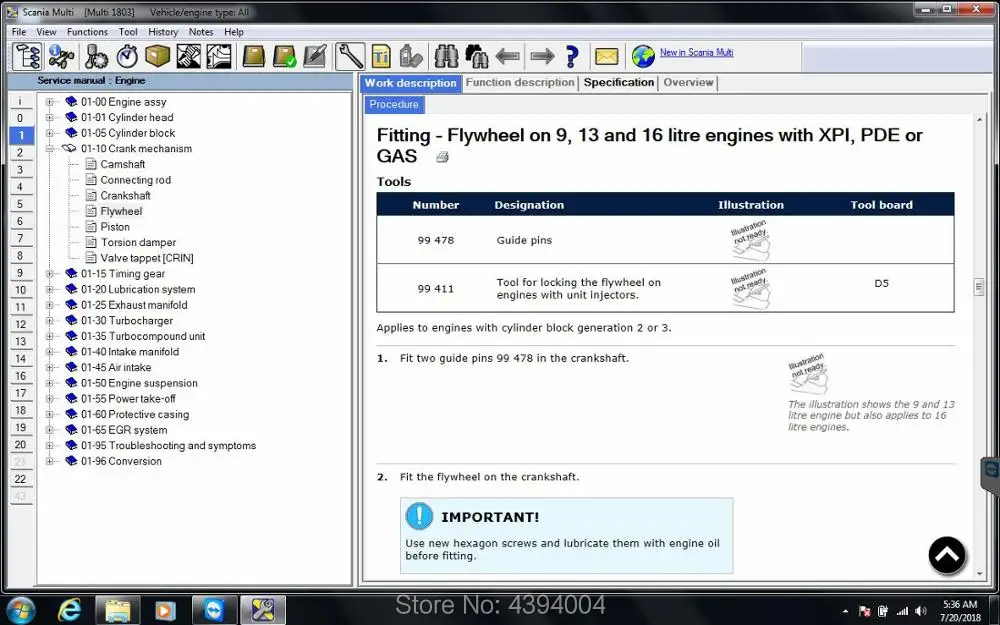The height and width of the screenshot is (625, 1000).
Task: Open the Torsion damper document
Action: click(x=138, y=242)
